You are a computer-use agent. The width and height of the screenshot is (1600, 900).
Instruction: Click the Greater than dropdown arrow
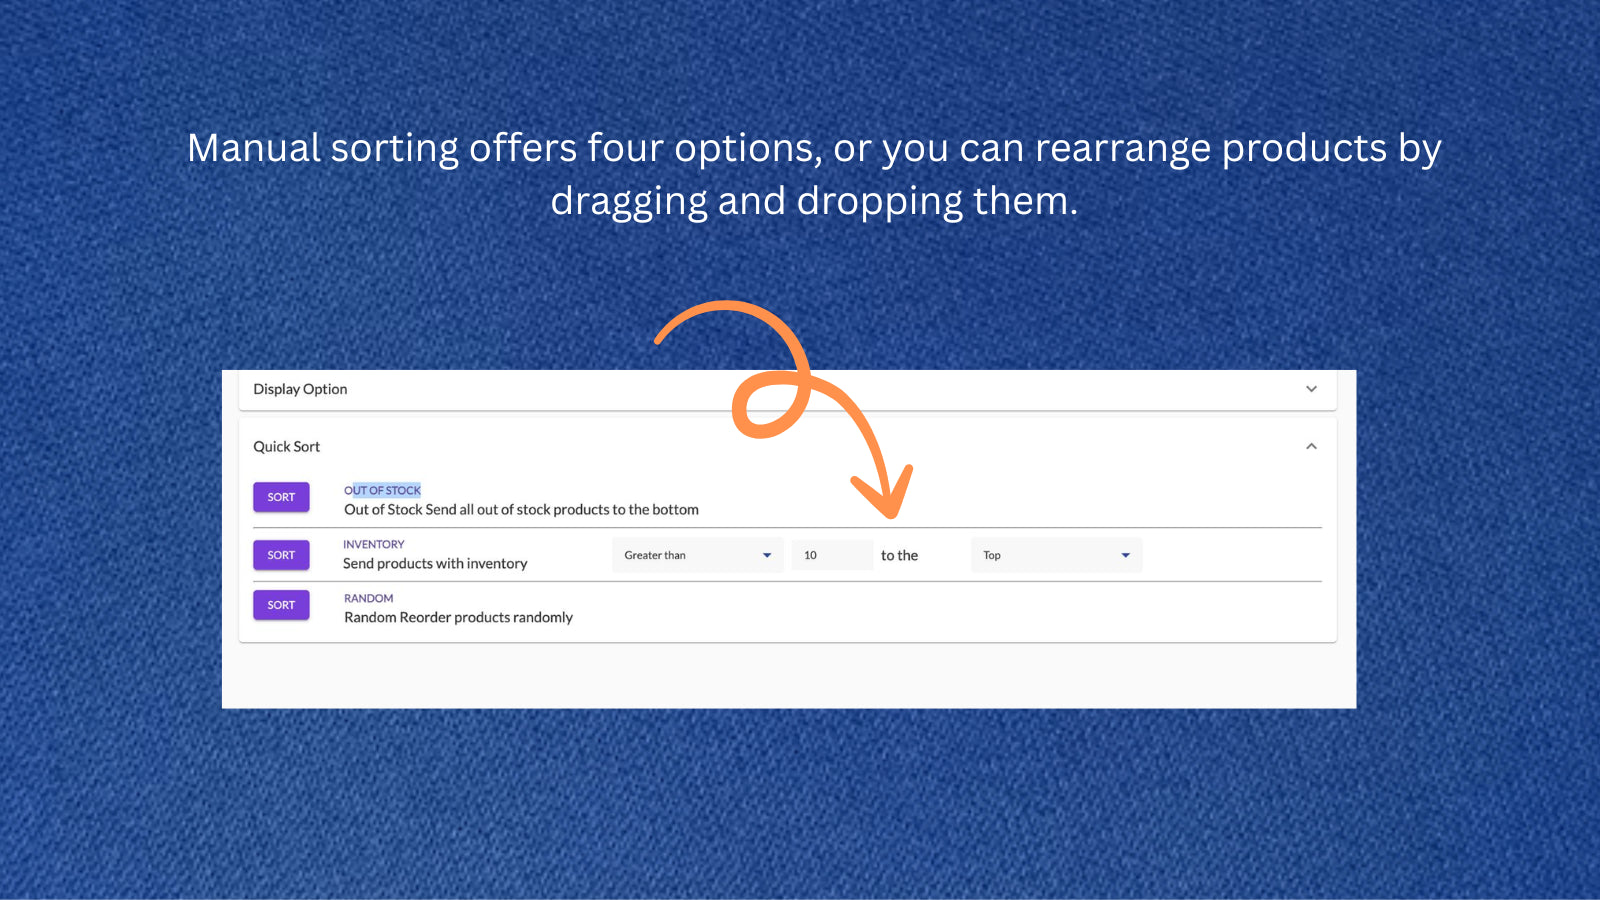[767, 555]
